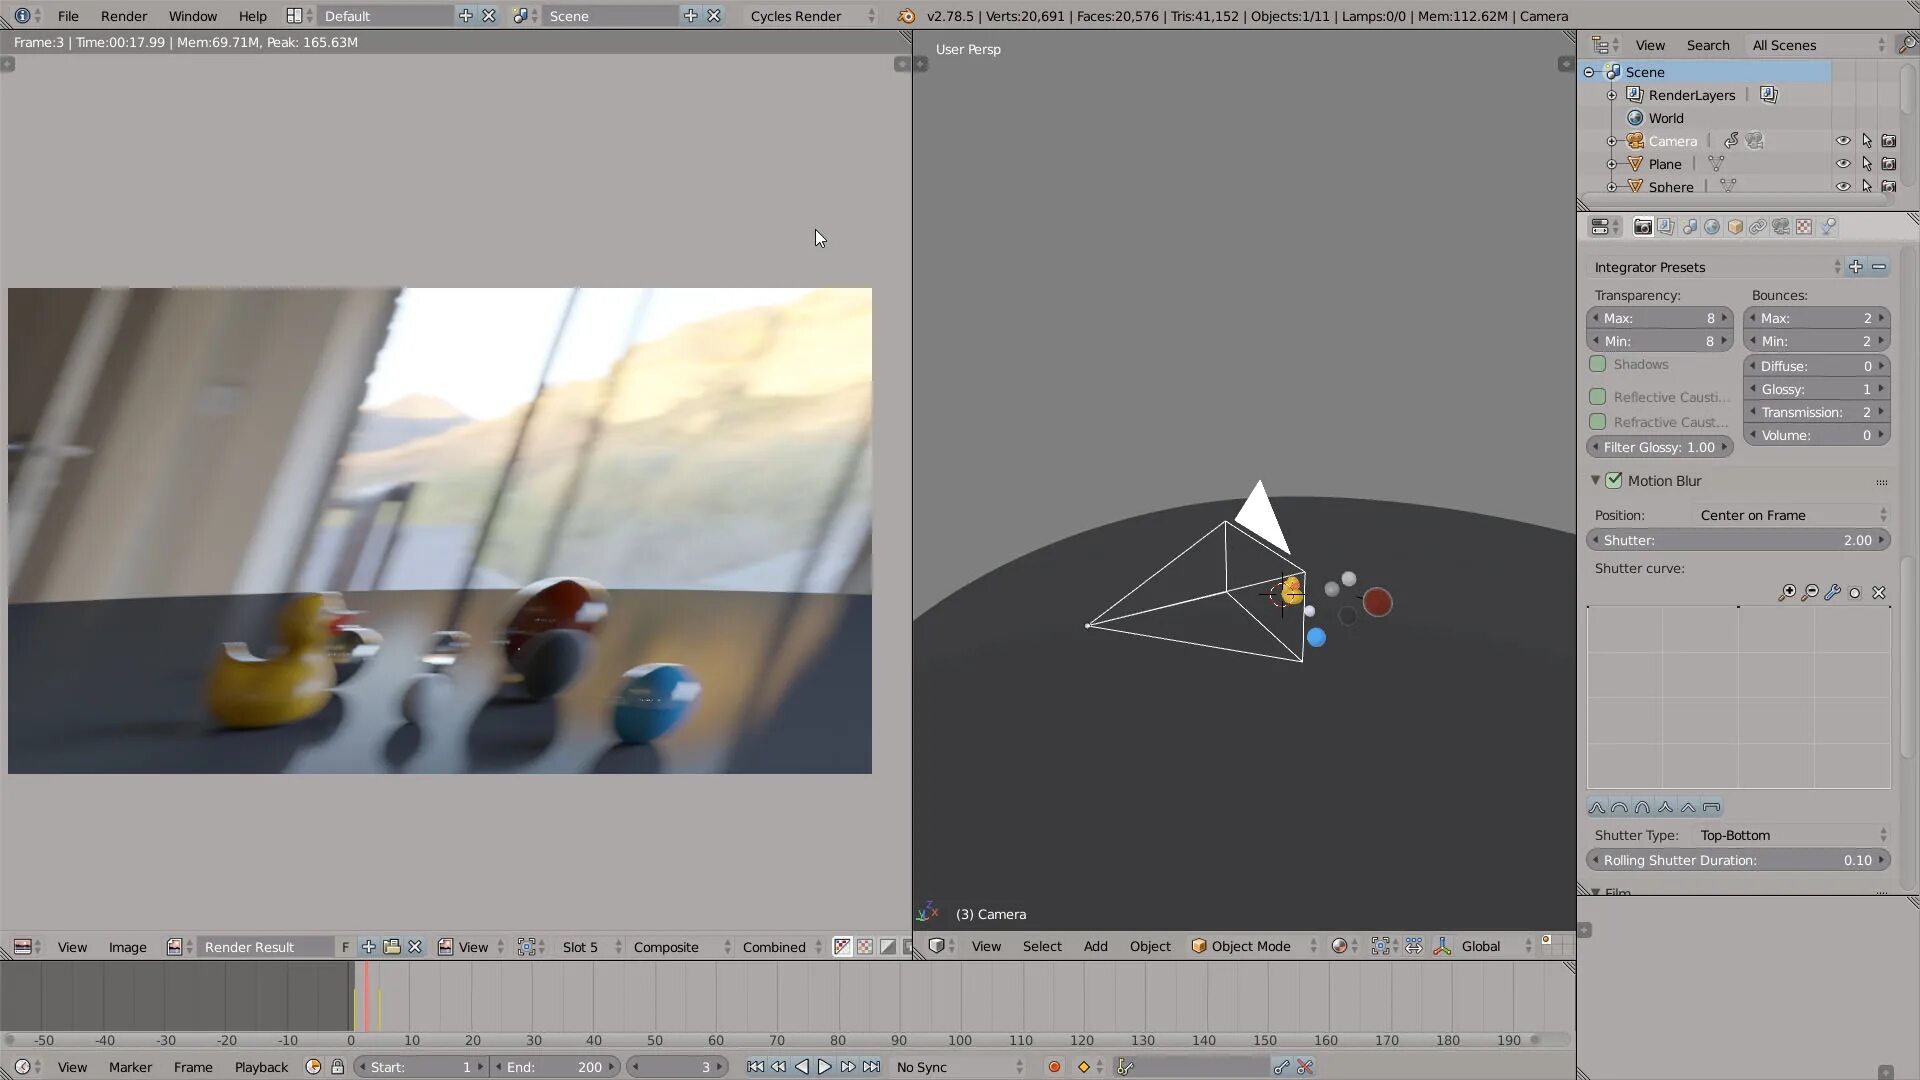This screenshot has width=1920, height=1080.
Task: Toggle automatic keyframe record button
Action: [x=1054, y=1067]
